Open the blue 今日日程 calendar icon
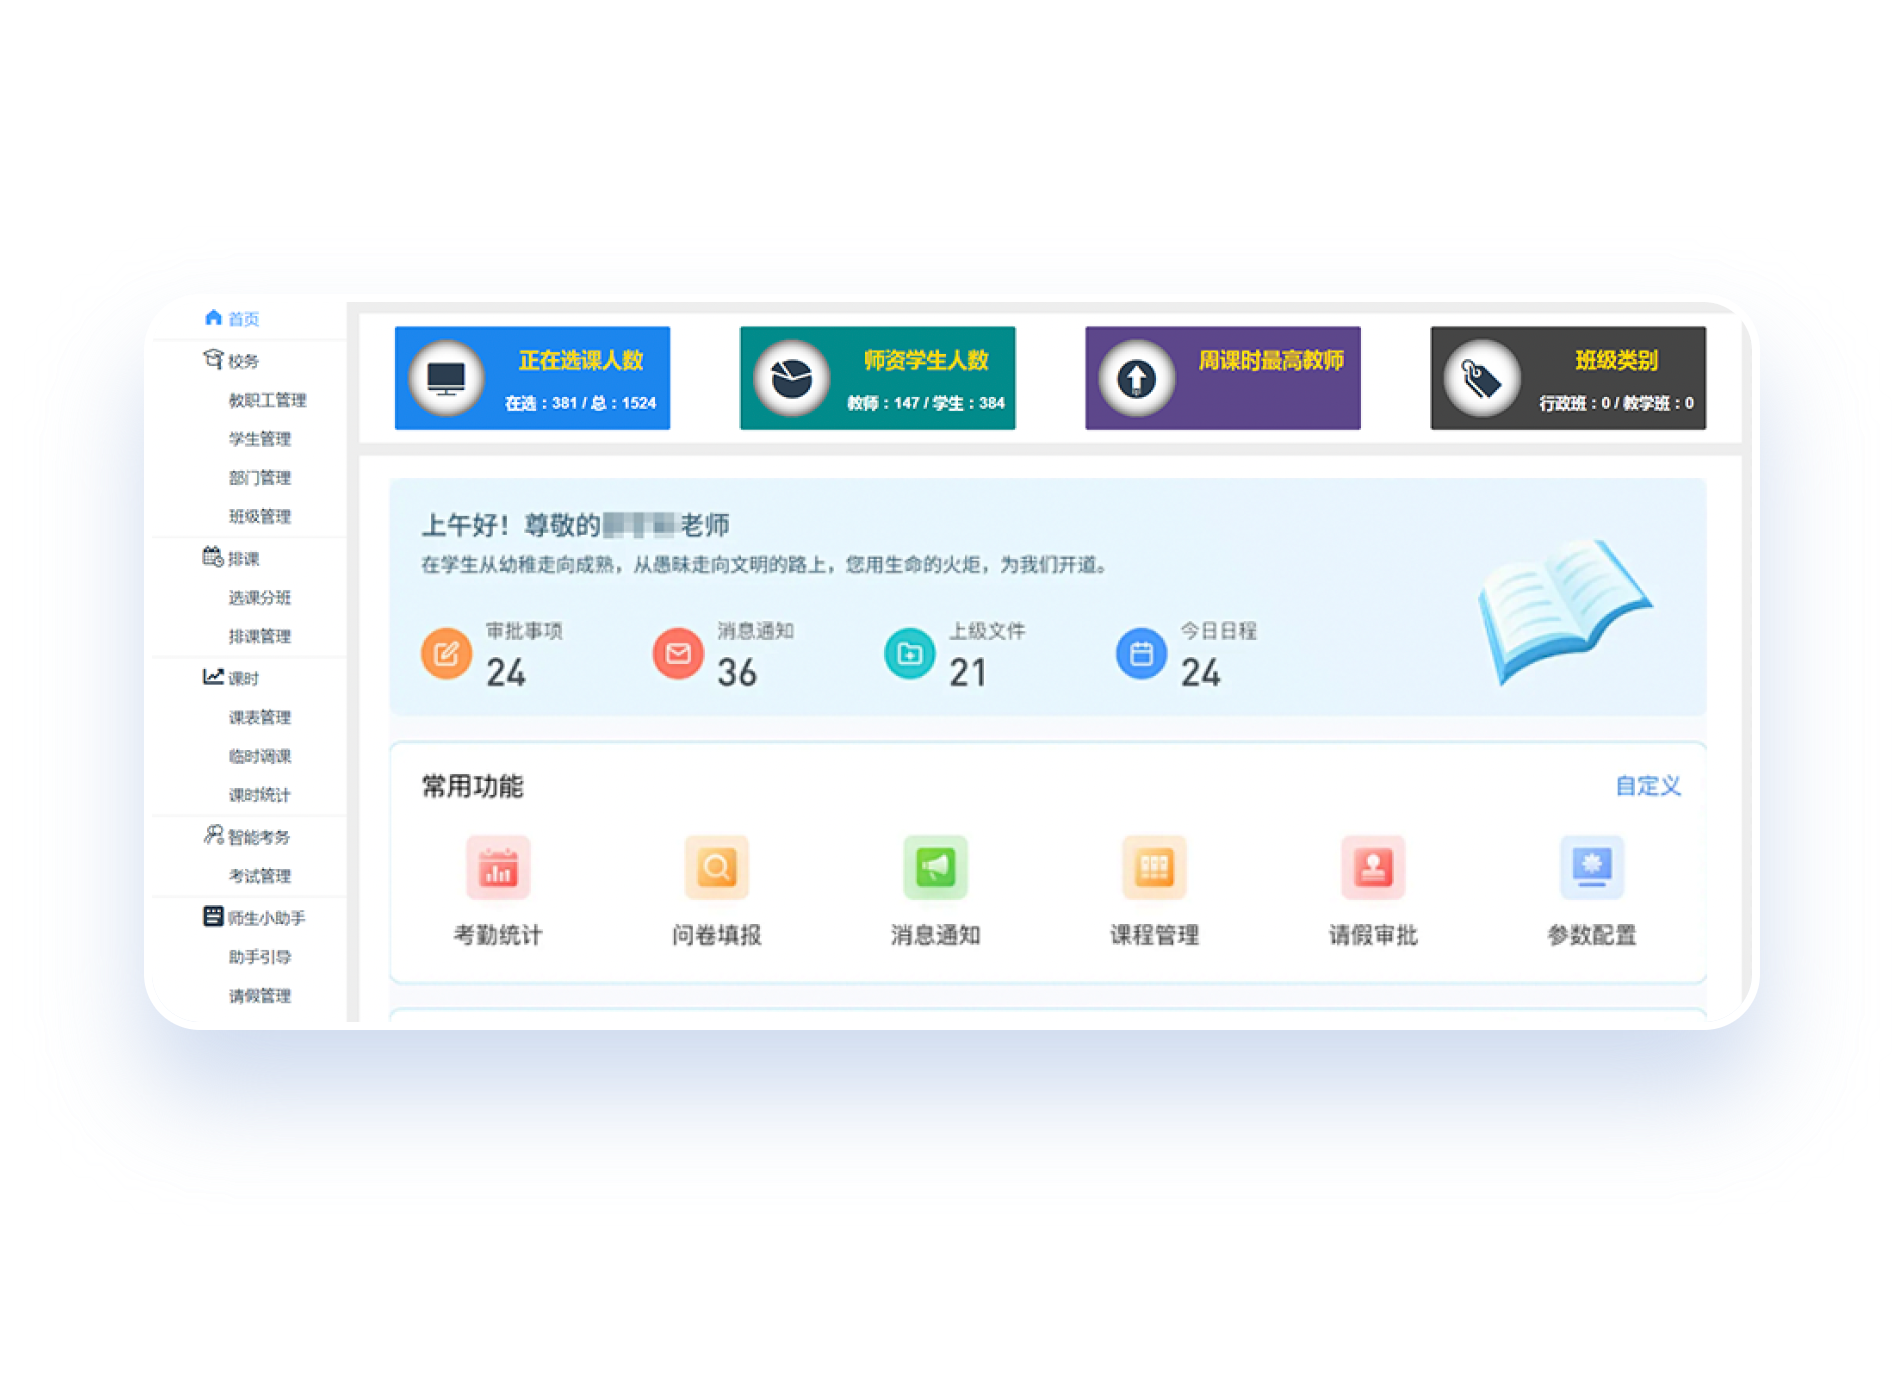The height and width of the screenshot is (1390, 1904). (1141, 654)
